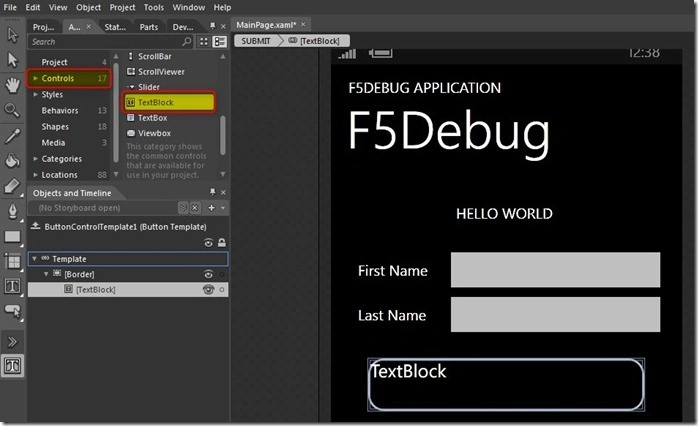Click the new storyboard plus icon
Screen dimensions: 698x426
coord(211,207)
